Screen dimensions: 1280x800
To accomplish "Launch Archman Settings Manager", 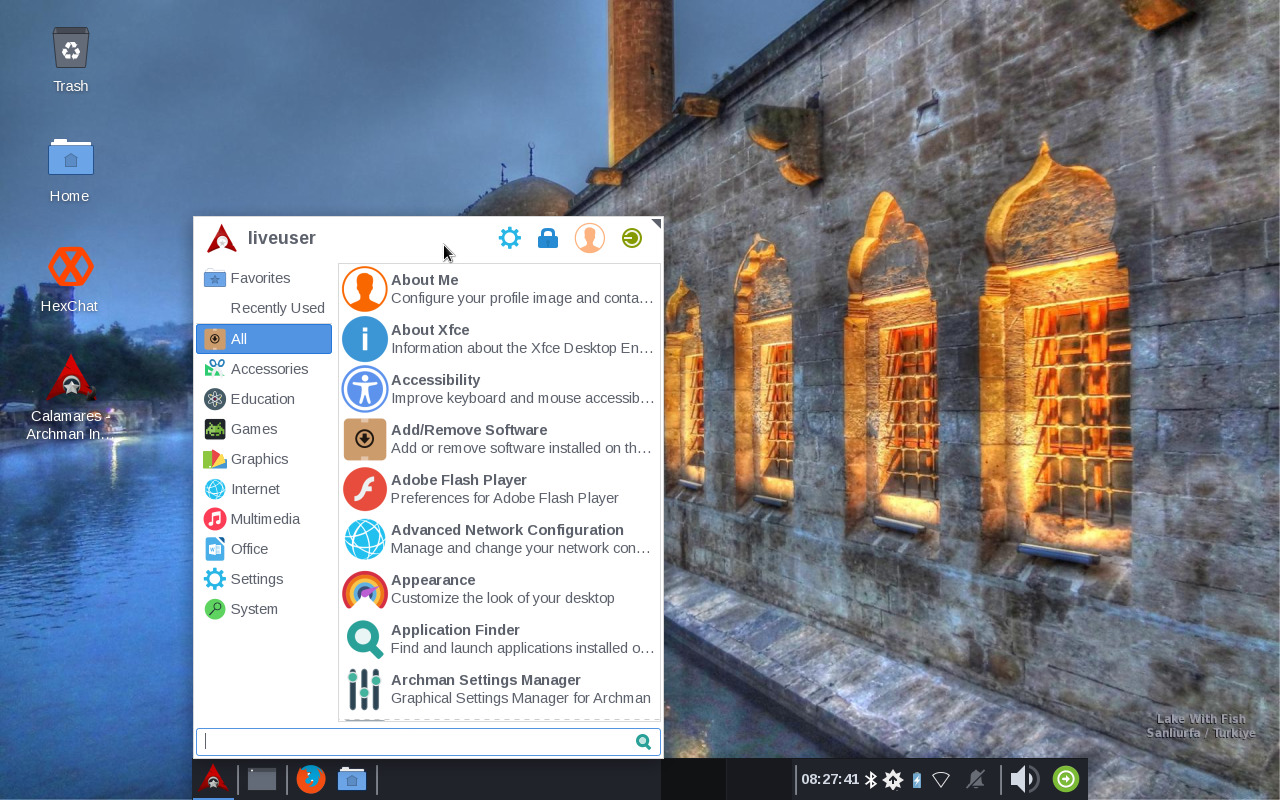I will (x=500, y=689).
